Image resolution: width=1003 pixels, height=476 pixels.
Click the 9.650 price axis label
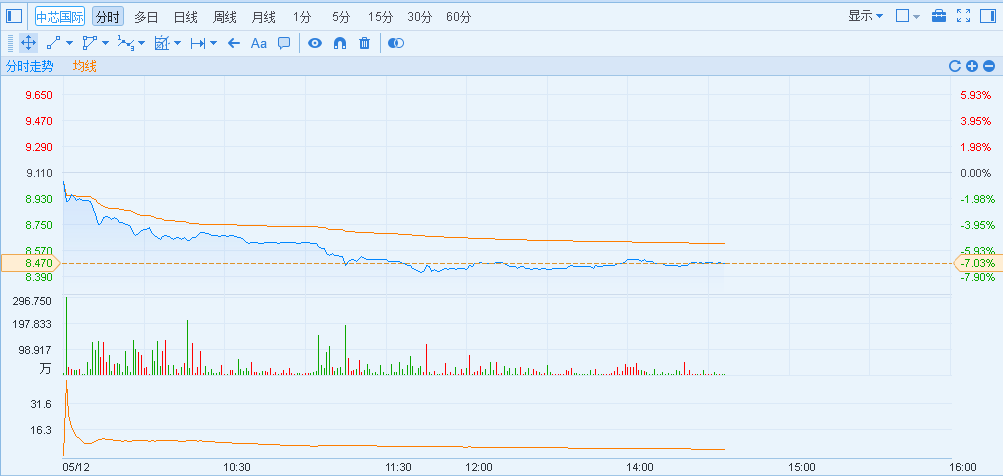(x=38, y=95)
